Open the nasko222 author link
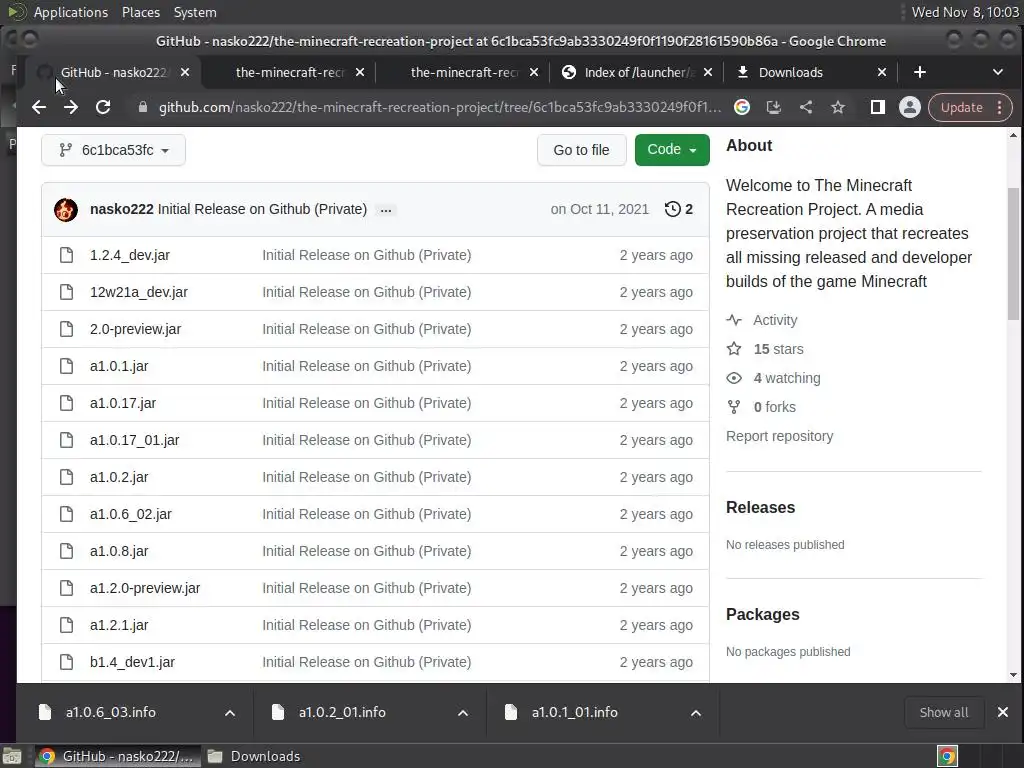Screen dimensions: 1024x768 point(121,209)
